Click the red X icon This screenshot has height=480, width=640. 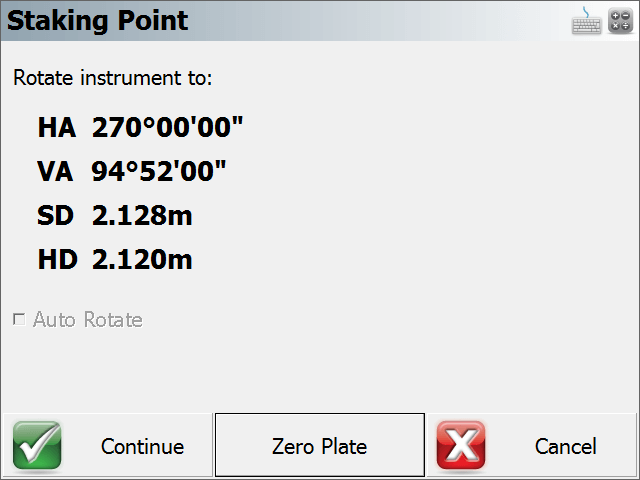461,445
